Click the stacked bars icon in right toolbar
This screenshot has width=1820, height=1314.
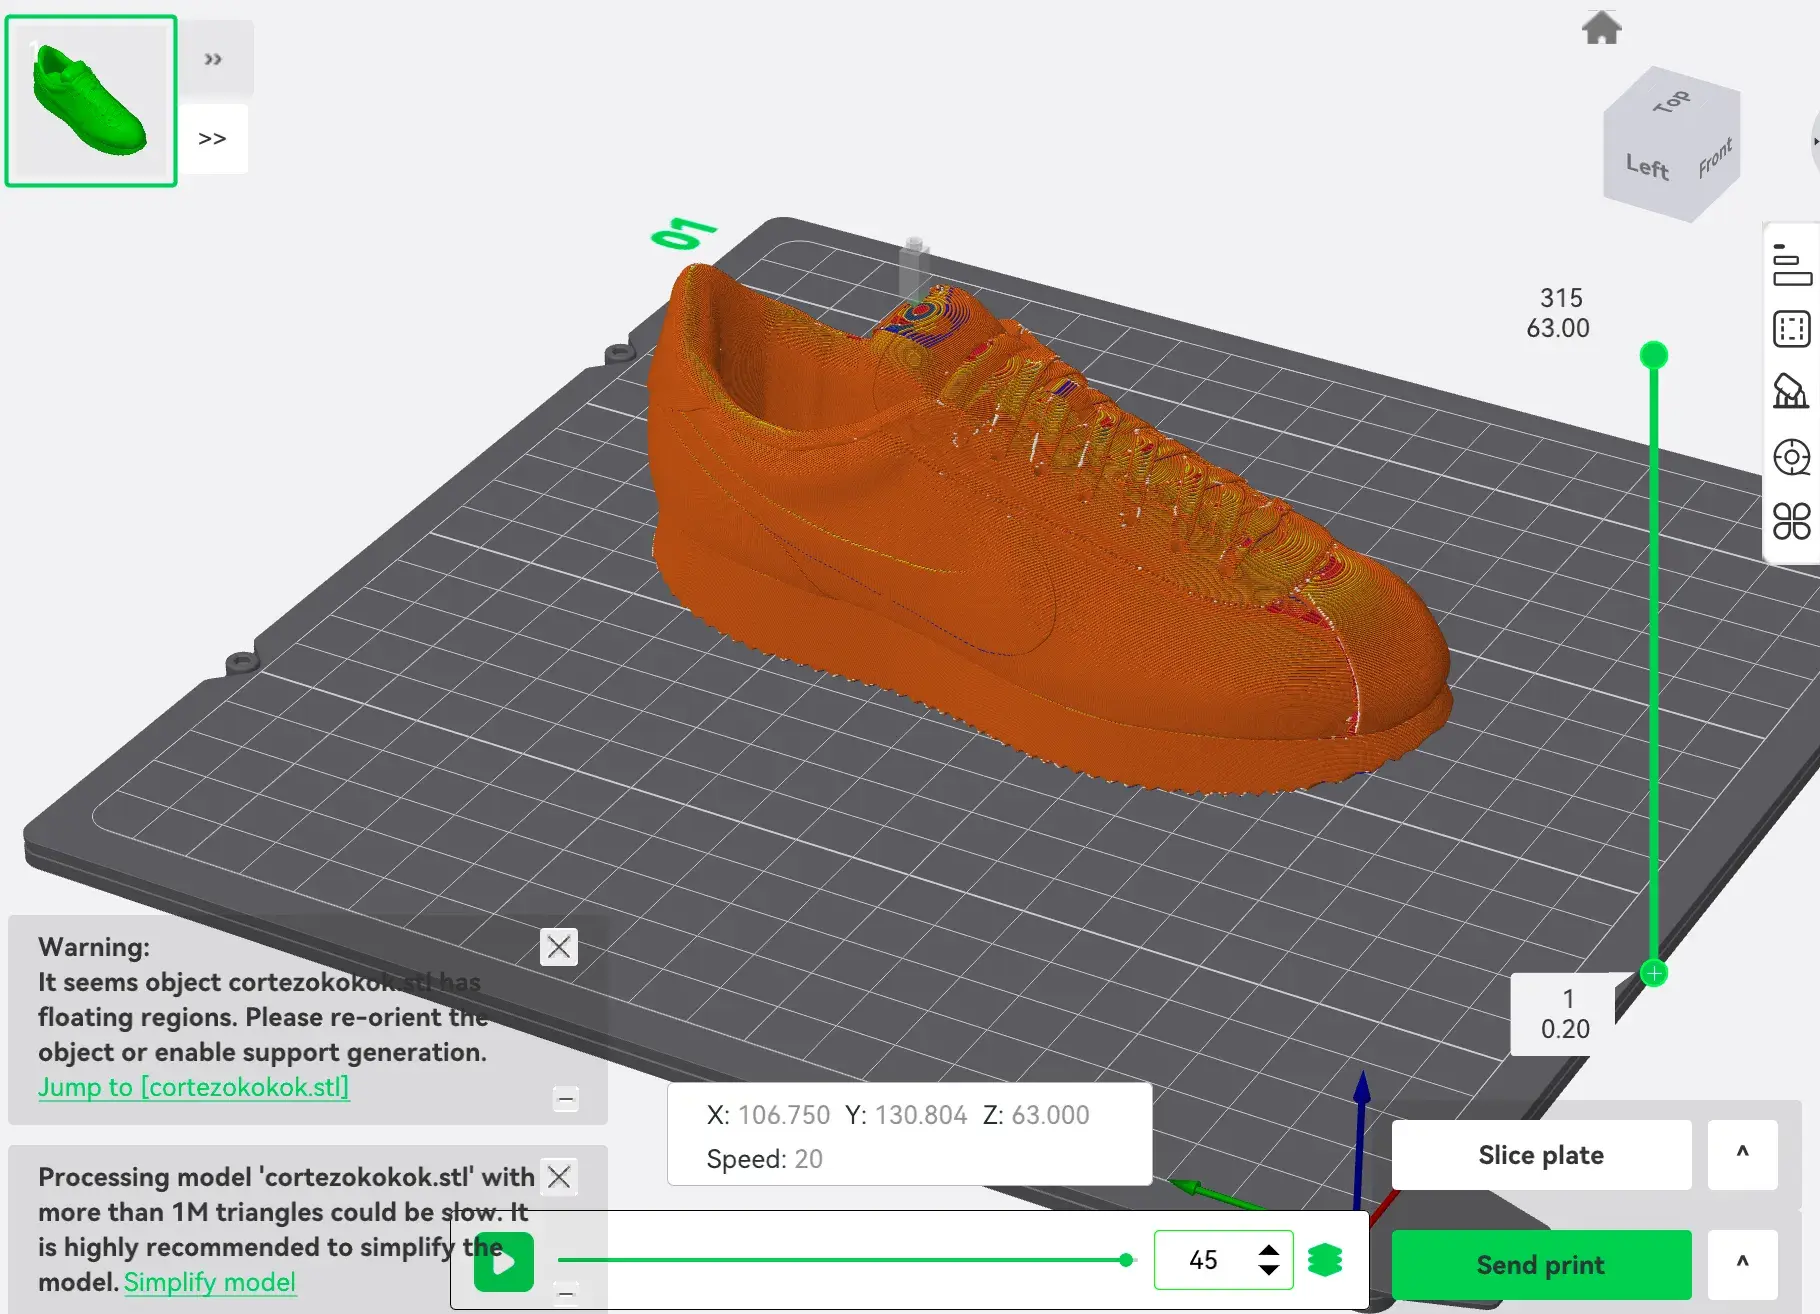(1791, 265)
